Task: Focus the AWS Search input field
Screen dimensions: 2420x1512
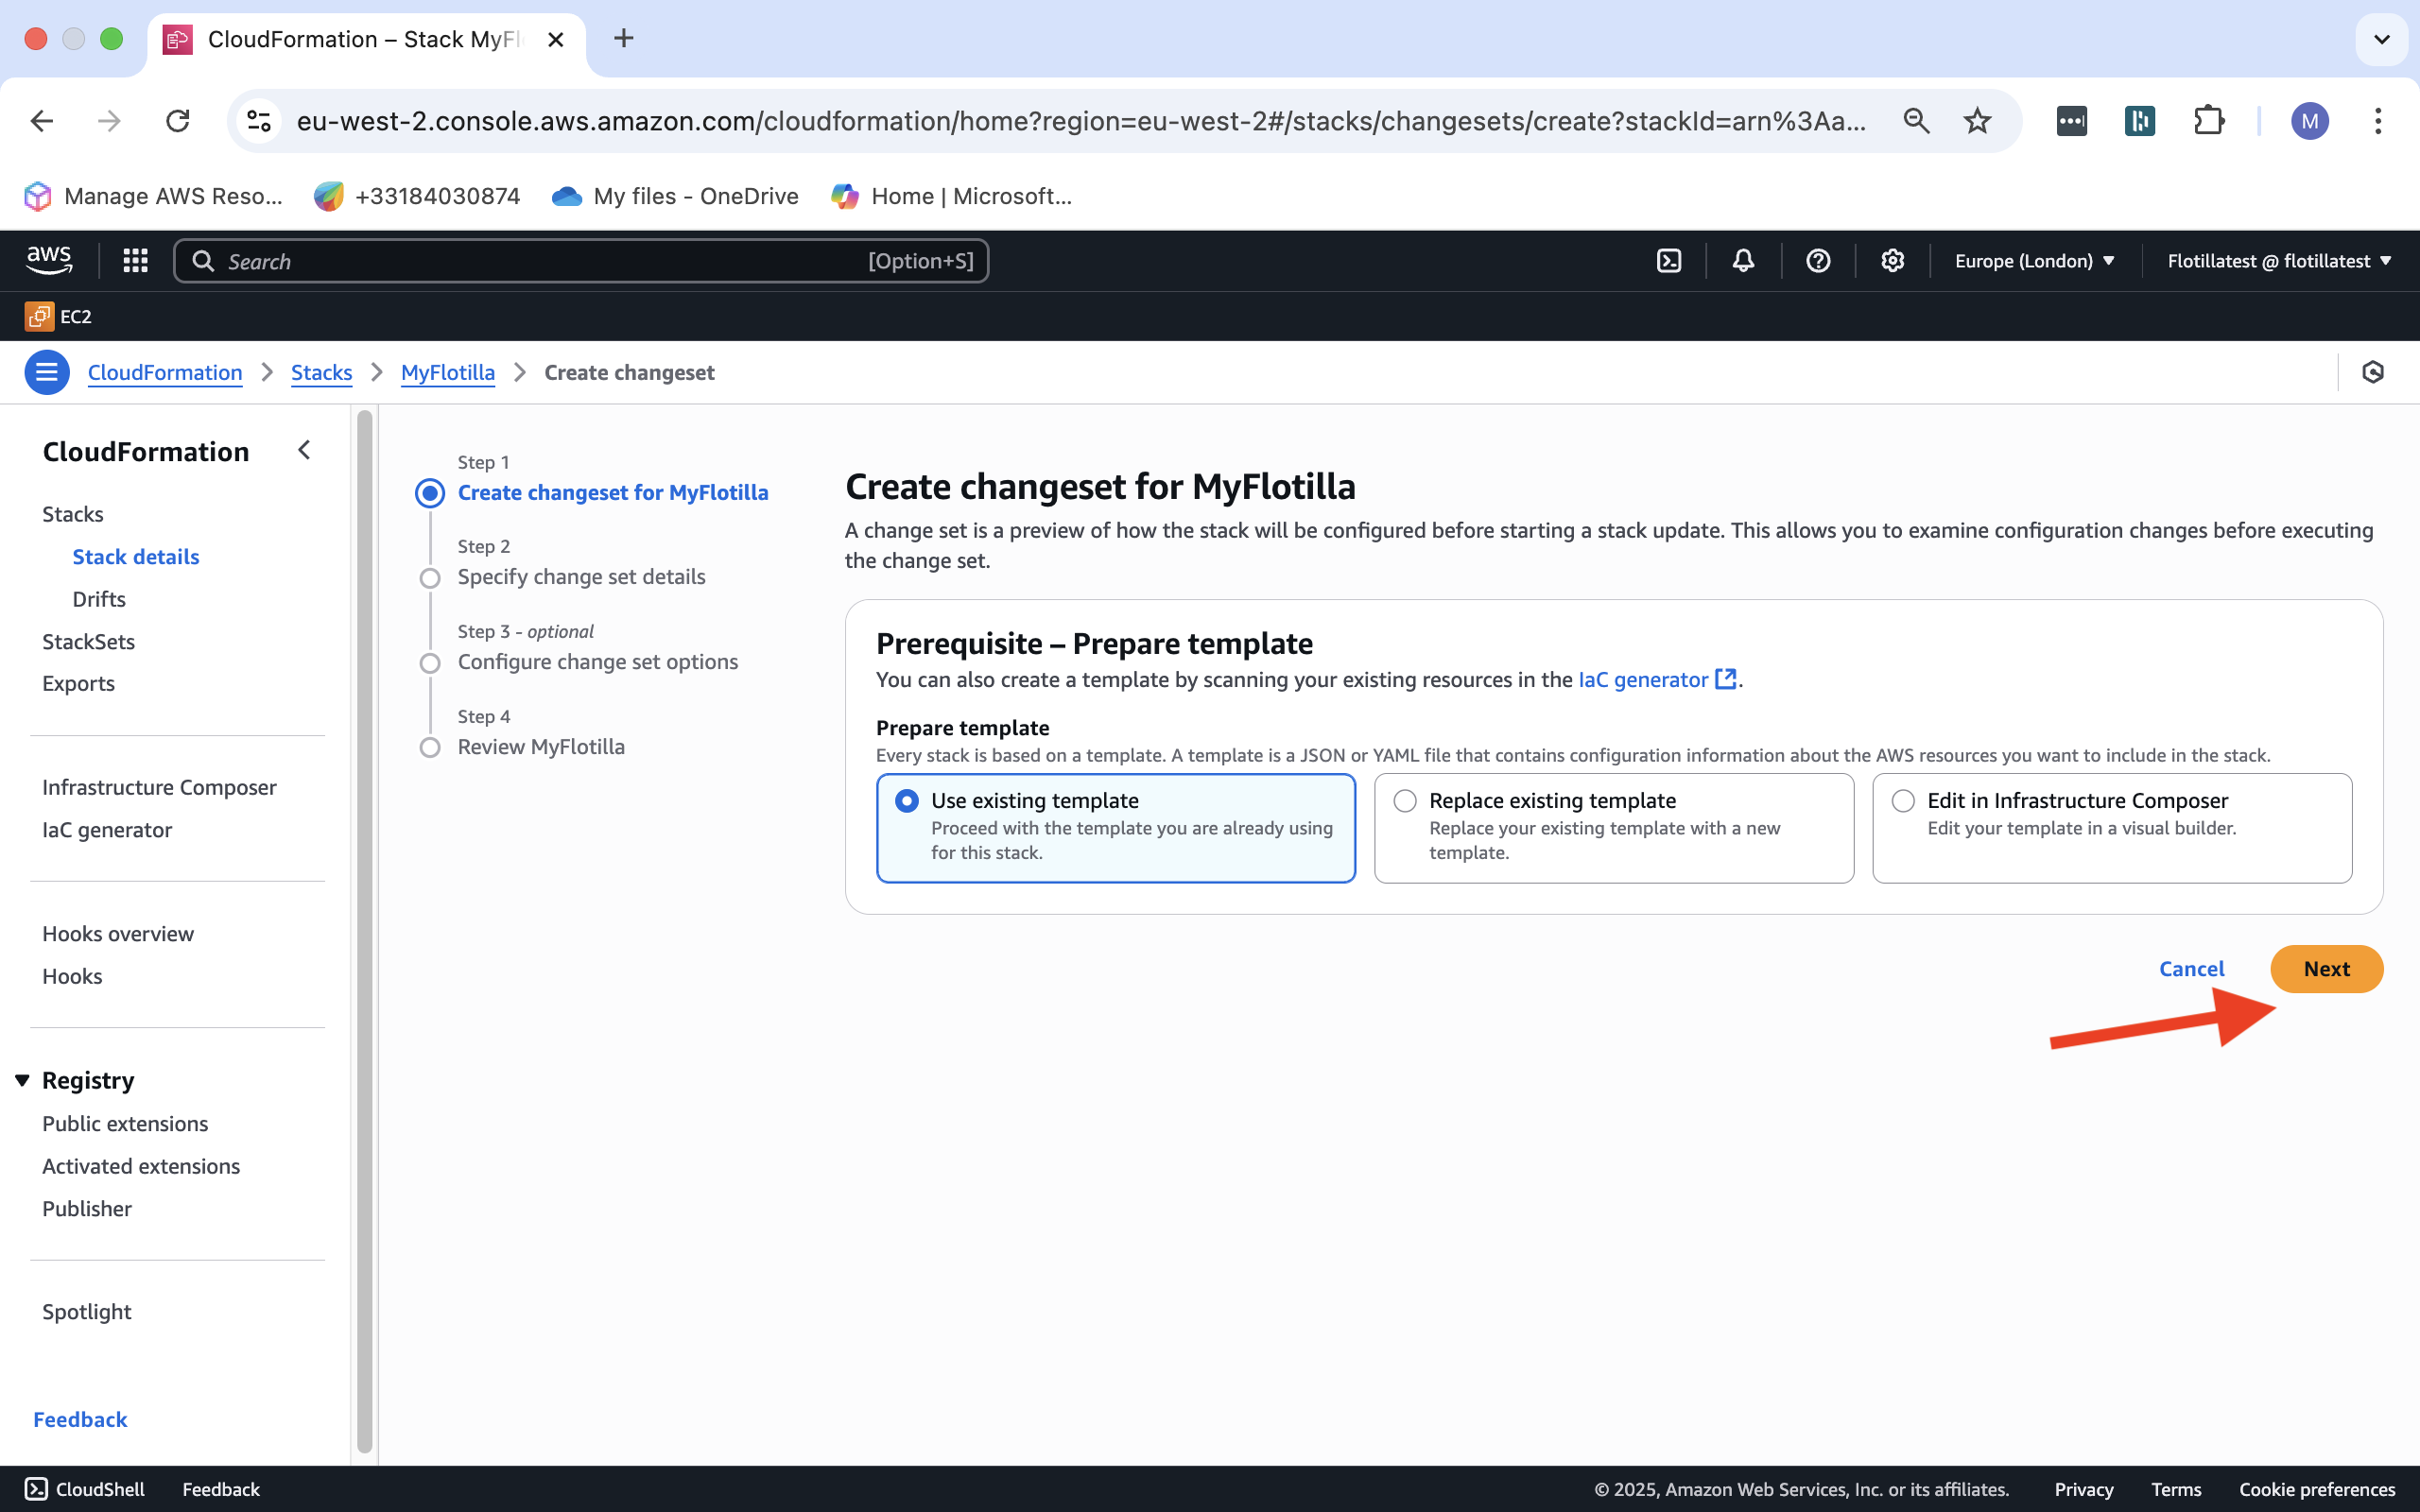Action: [x=540, y=261]
